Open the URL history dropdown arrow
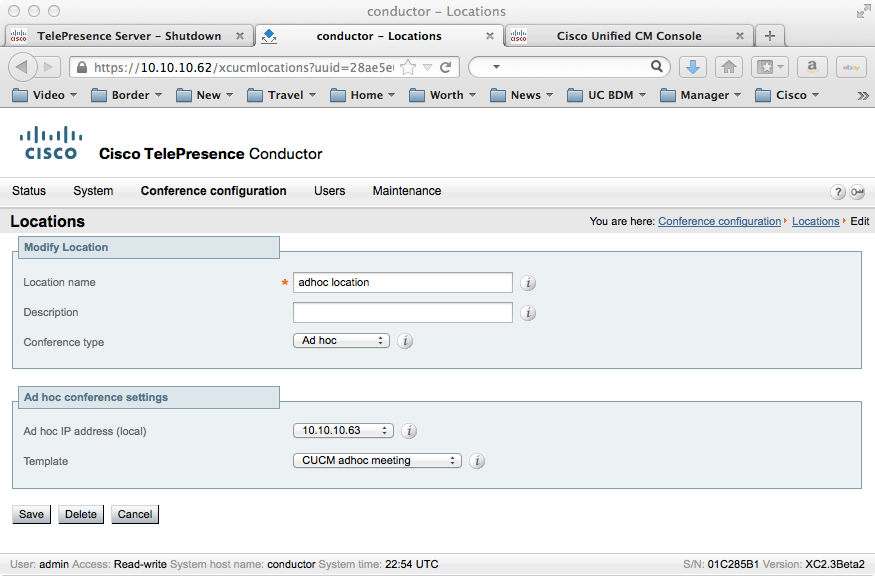 [x=427, y=68]
